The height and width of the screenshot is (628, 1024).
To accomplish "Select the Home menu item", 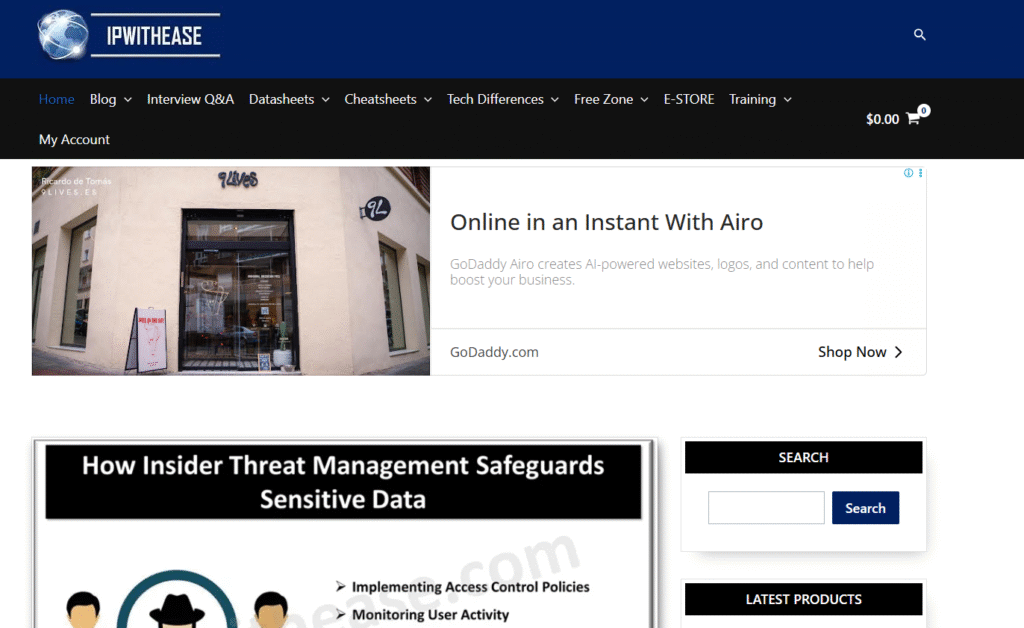I will click(x=56, y=99).
